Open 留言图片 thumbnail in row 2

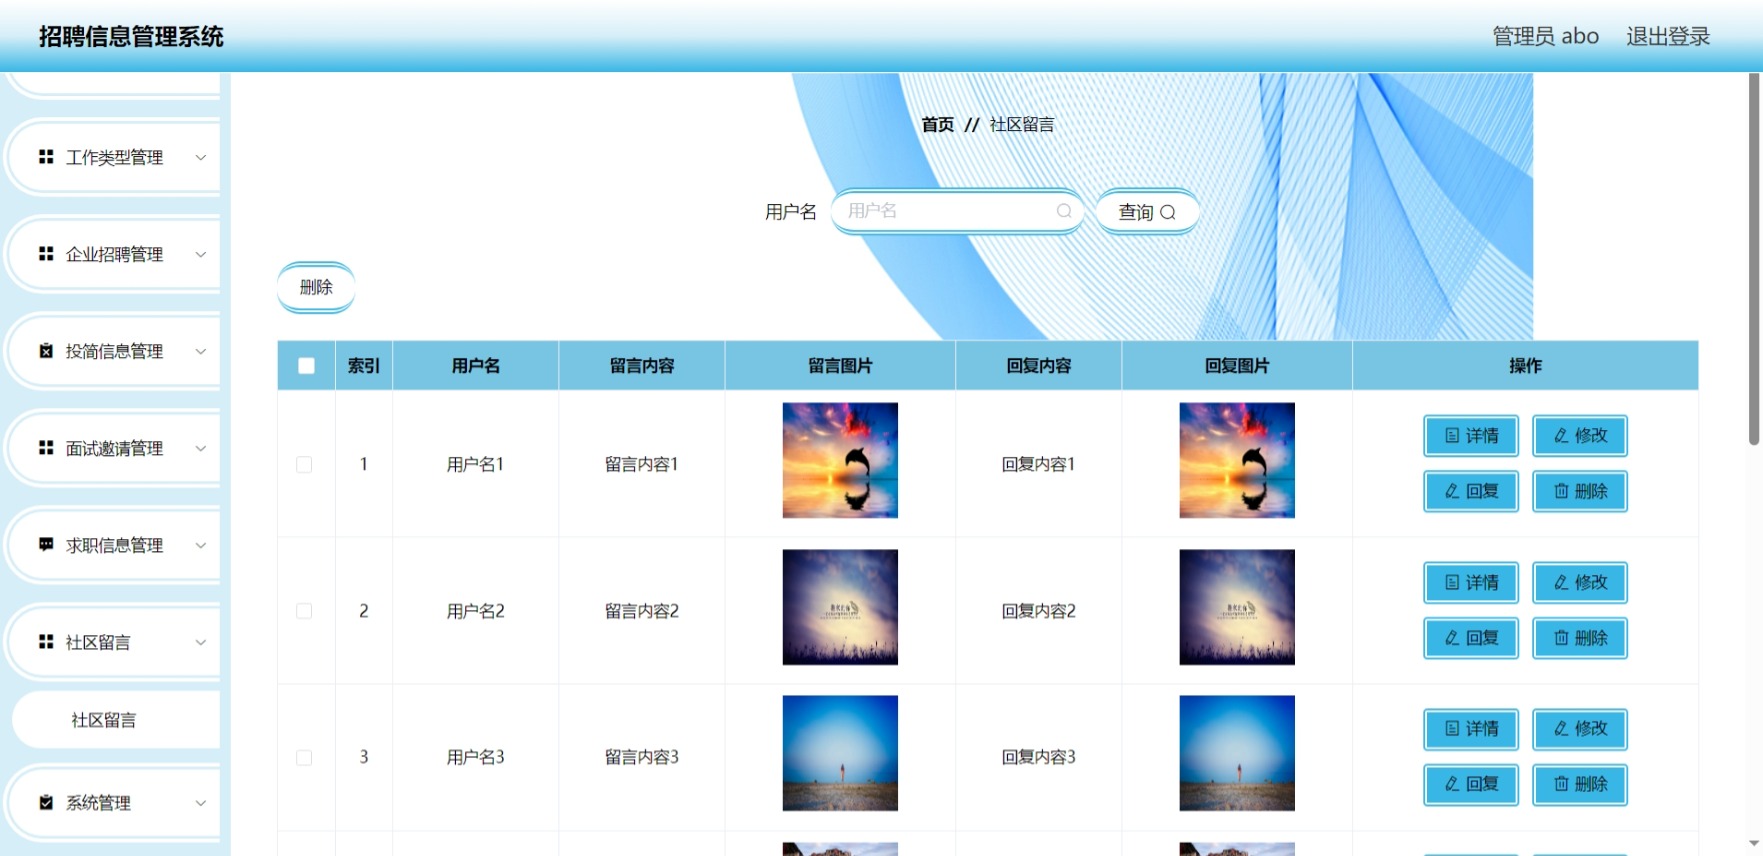pyautogui.click(x=840, y=607)
